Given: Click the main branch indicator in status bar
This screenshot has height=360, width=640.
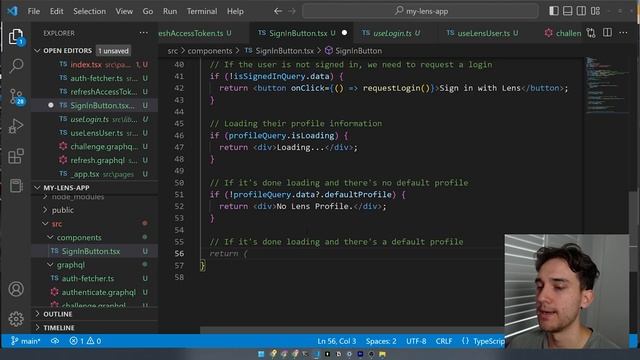Looking at the screenshot, I should point(25,341).
